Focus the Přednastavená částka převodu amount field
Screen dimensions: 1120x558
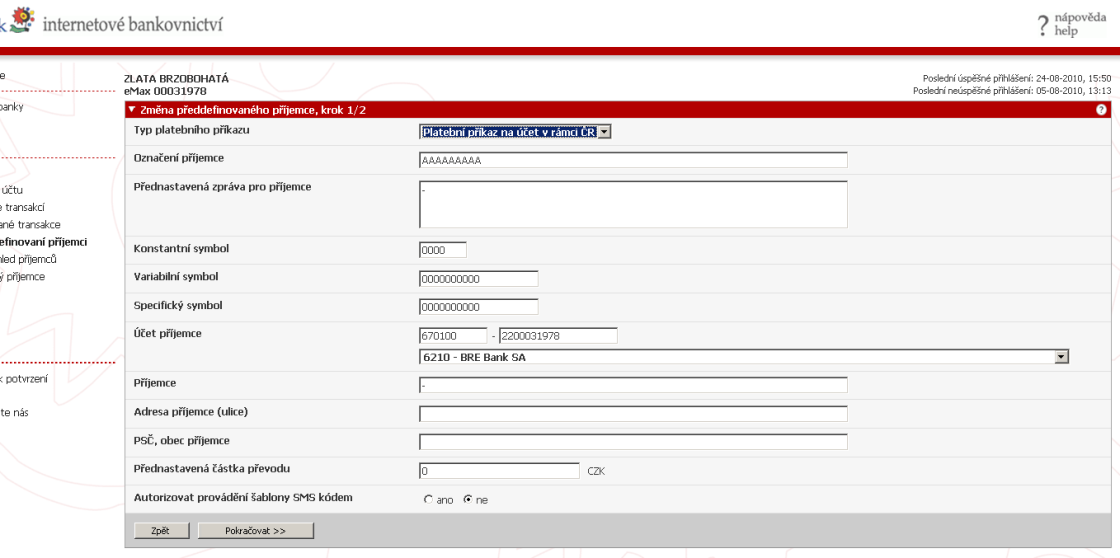[x=499, y=470]
